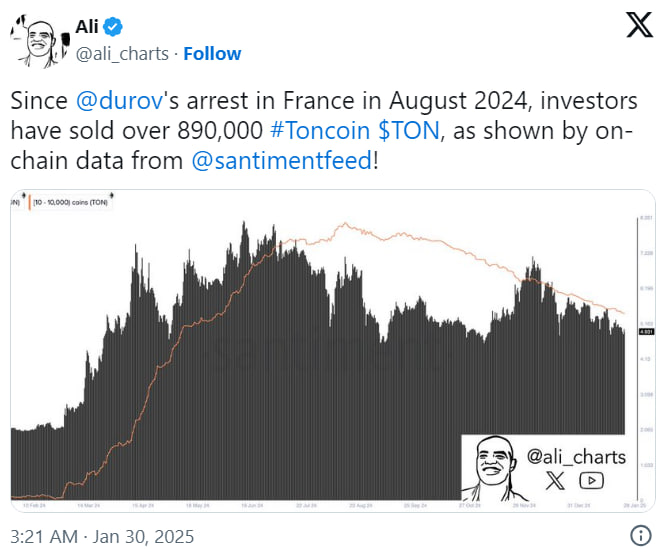Click the X icon in chart watermark
Viewport: 666px width, 558px height.
(555, 480)
